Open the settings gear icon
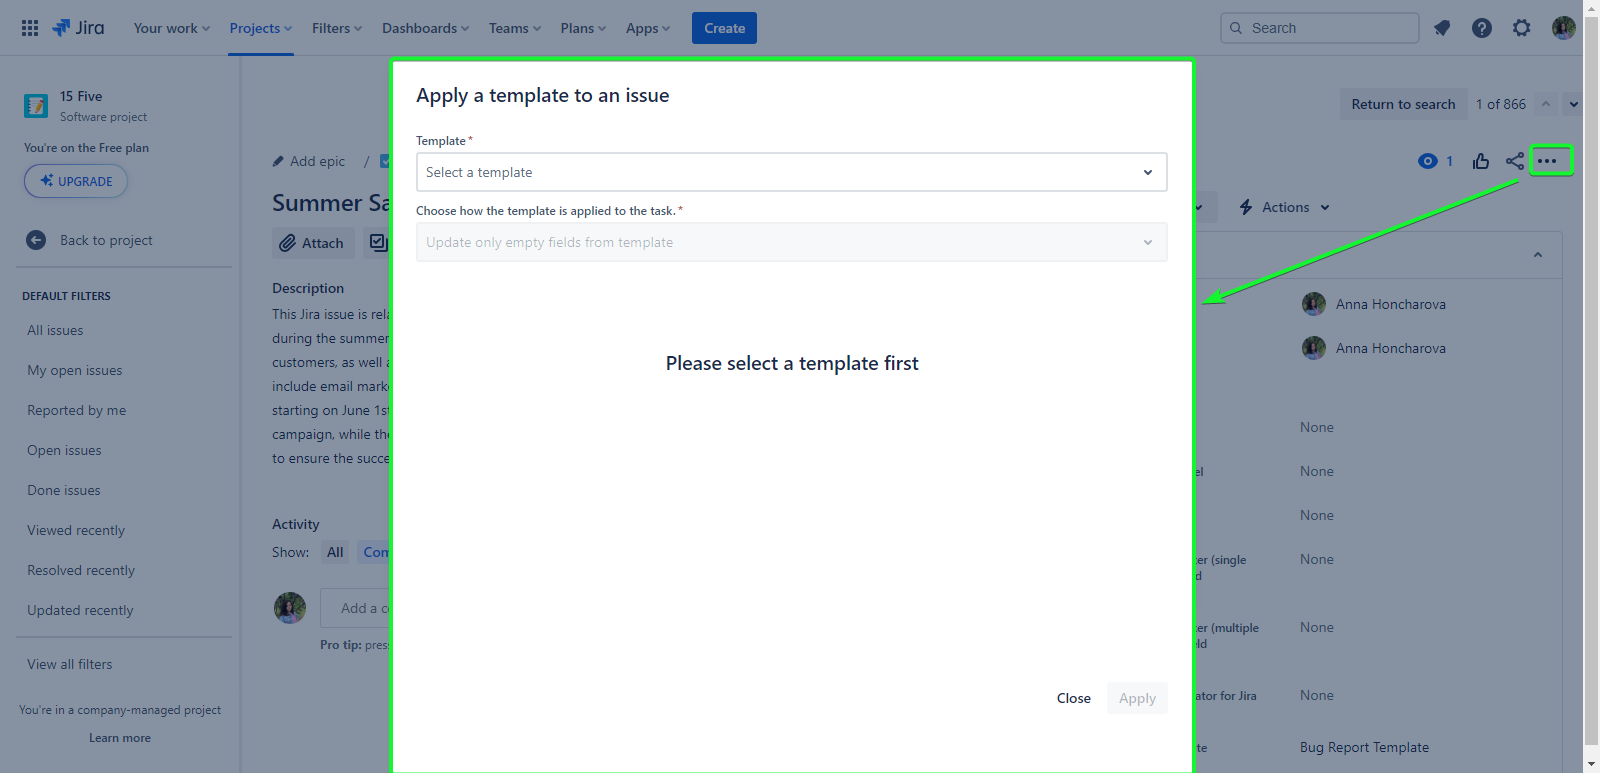 tap(1522, 28)
